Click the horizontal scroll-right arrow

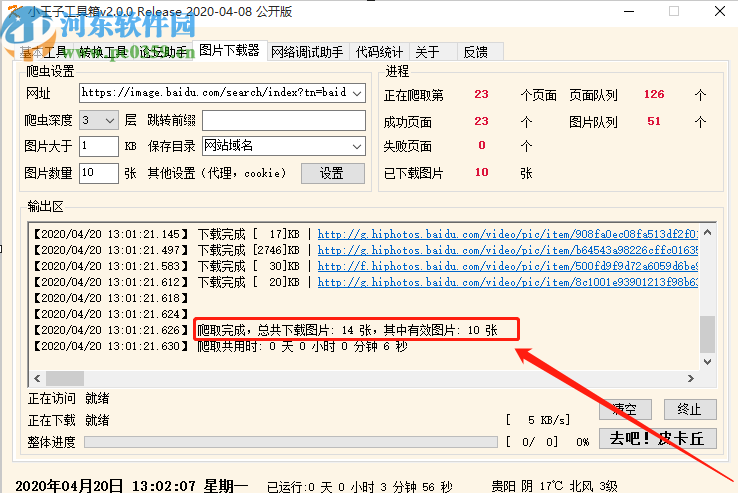690,378
